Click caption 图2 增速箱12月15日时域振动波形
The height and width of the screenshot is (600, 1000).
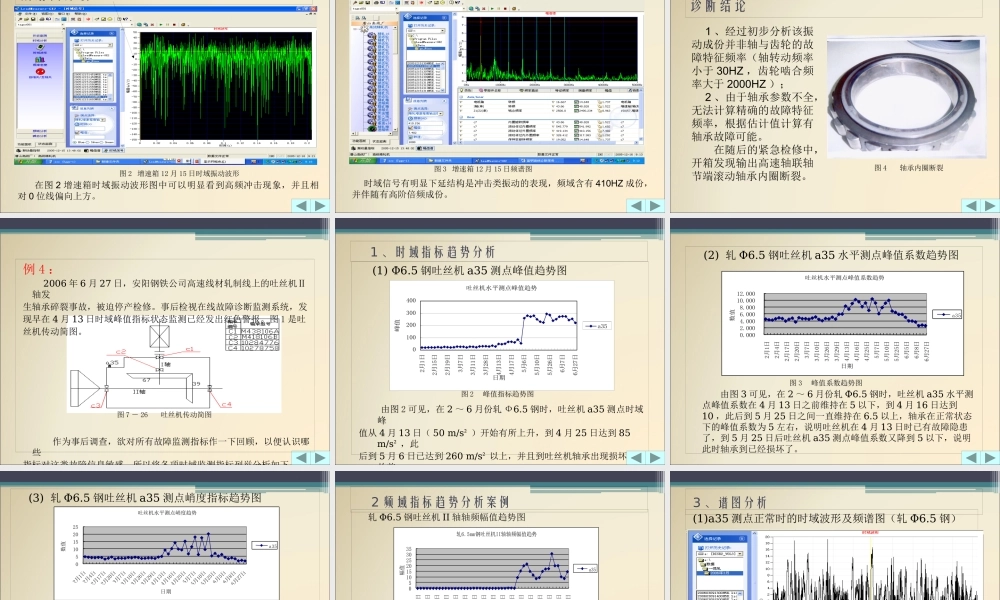[x=179, y=173]
